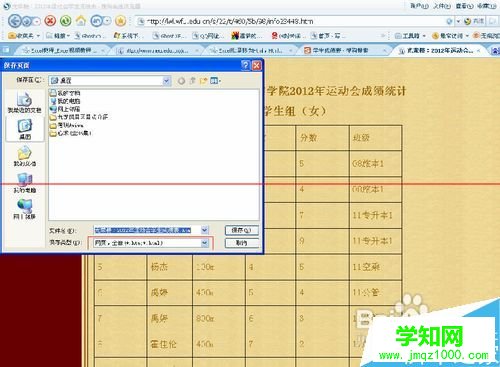The height and width of the screenshot is (367, 500).
Task: Click Up One Level folder icon
Action: coord(192,80)
